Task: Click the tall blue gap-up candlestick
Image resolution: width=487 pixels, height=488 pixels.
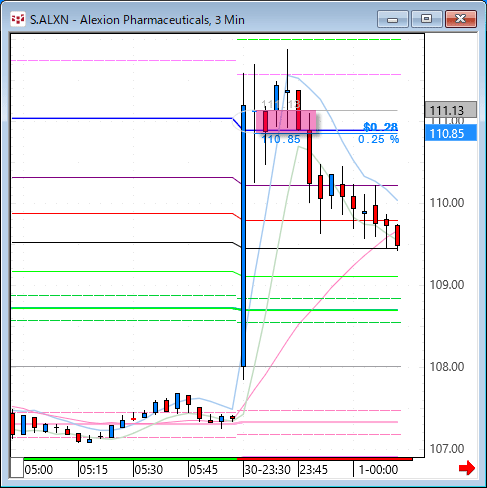Action: point(244,236)
